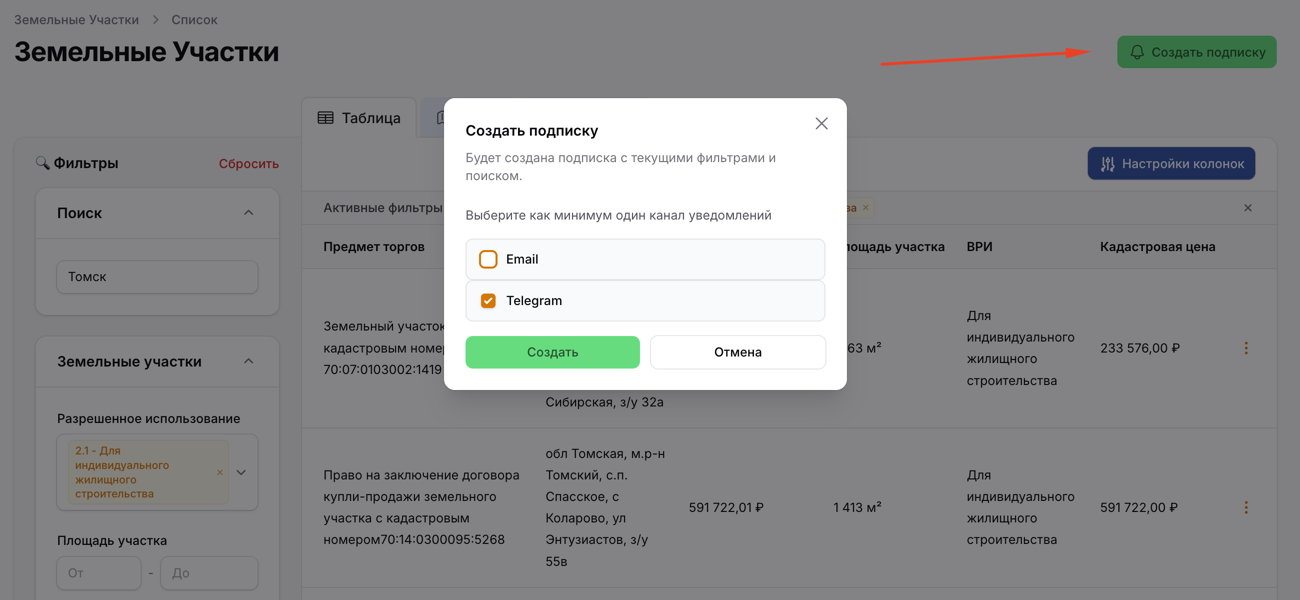Remove the 2.1 individual housing filter tag
The width and height of the screenshot is (1300, 600).
pos(220,473)
